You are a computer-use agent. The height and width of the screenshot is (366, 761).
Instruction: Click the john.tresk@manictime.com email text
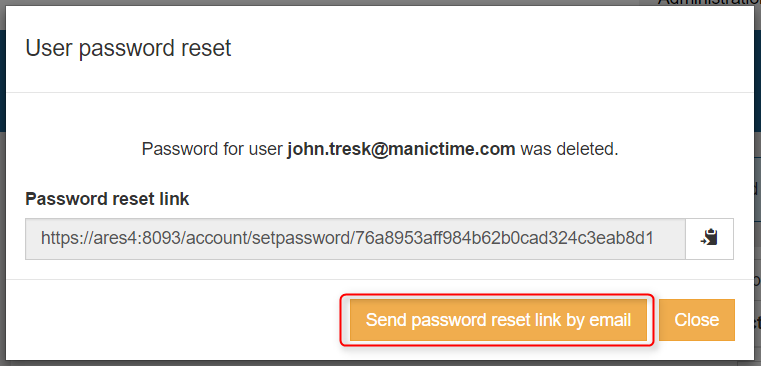(401, 149)
